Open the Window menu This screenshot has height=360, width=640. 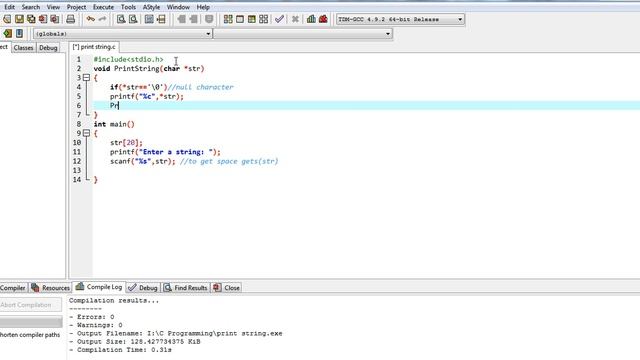click(x=178, y=7)
